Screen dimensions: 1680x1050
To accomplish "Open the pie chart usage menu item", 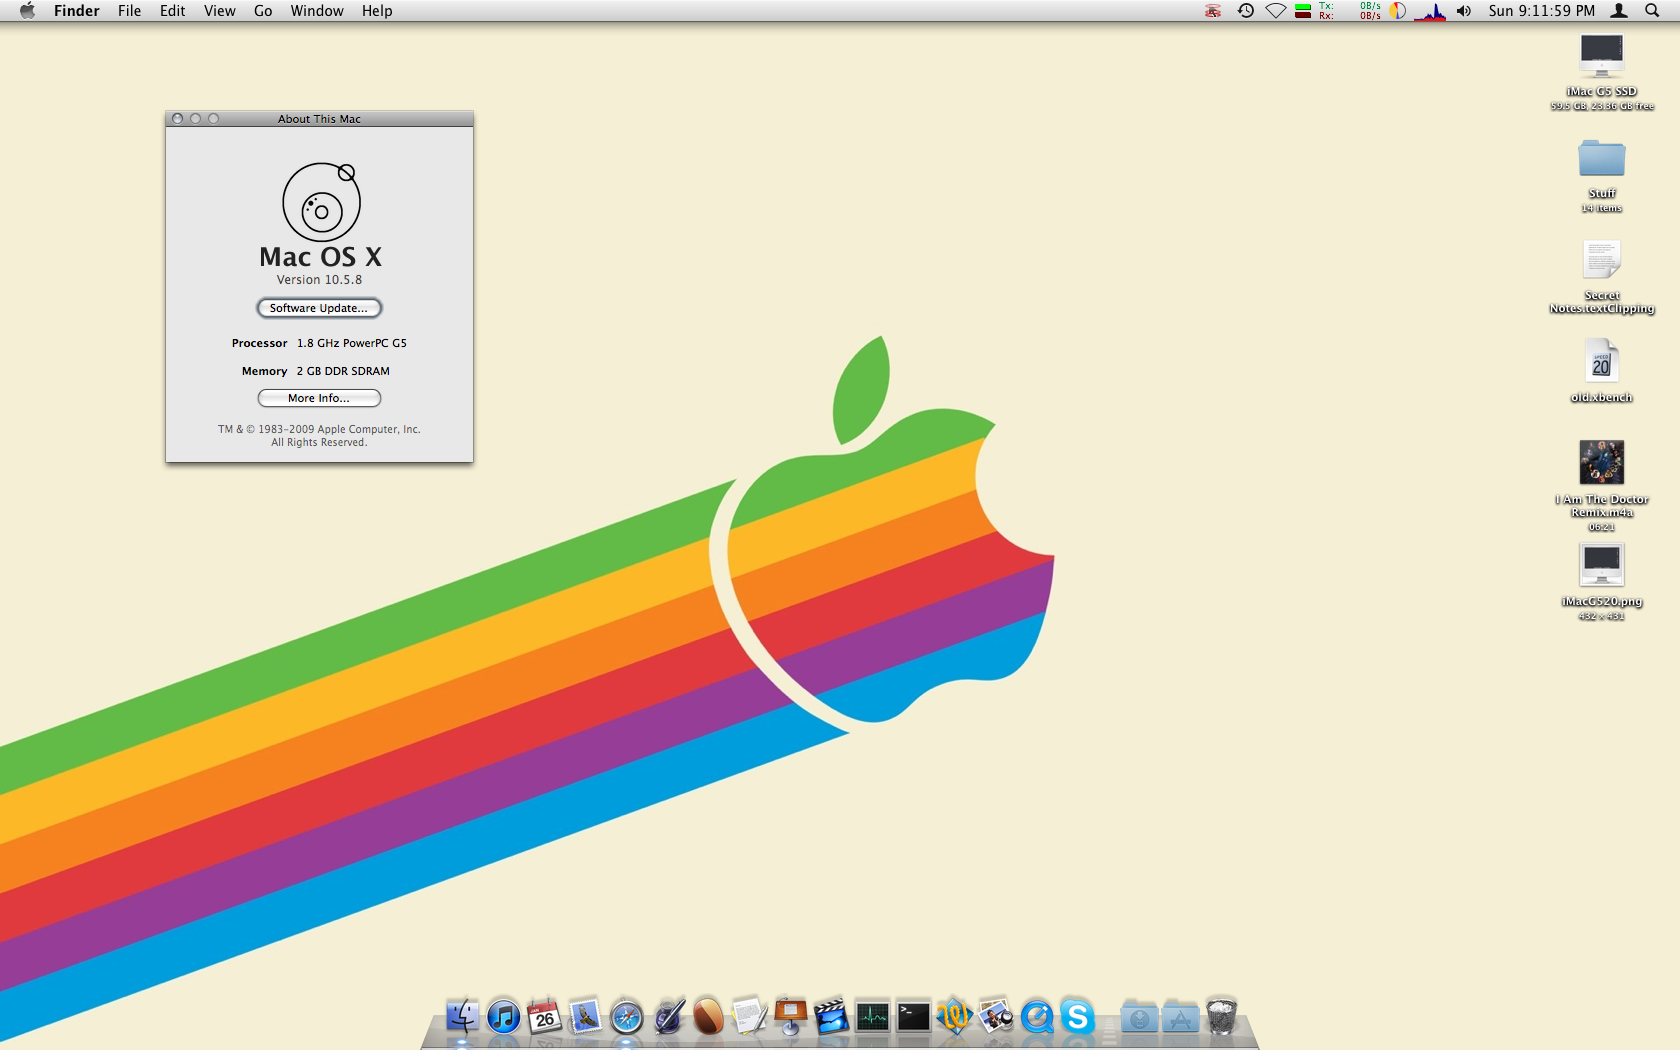I will 1397,11.
